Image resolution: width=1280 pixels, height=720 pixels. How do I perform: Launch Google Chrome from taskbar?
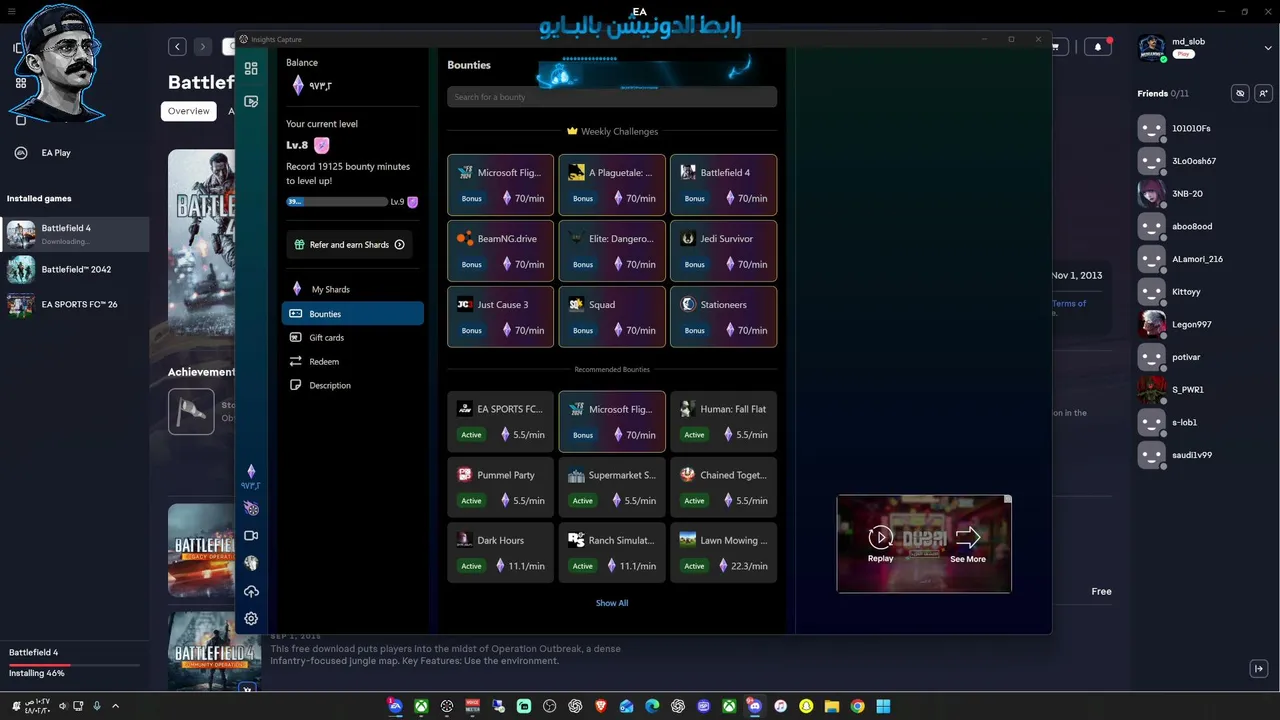857,706
